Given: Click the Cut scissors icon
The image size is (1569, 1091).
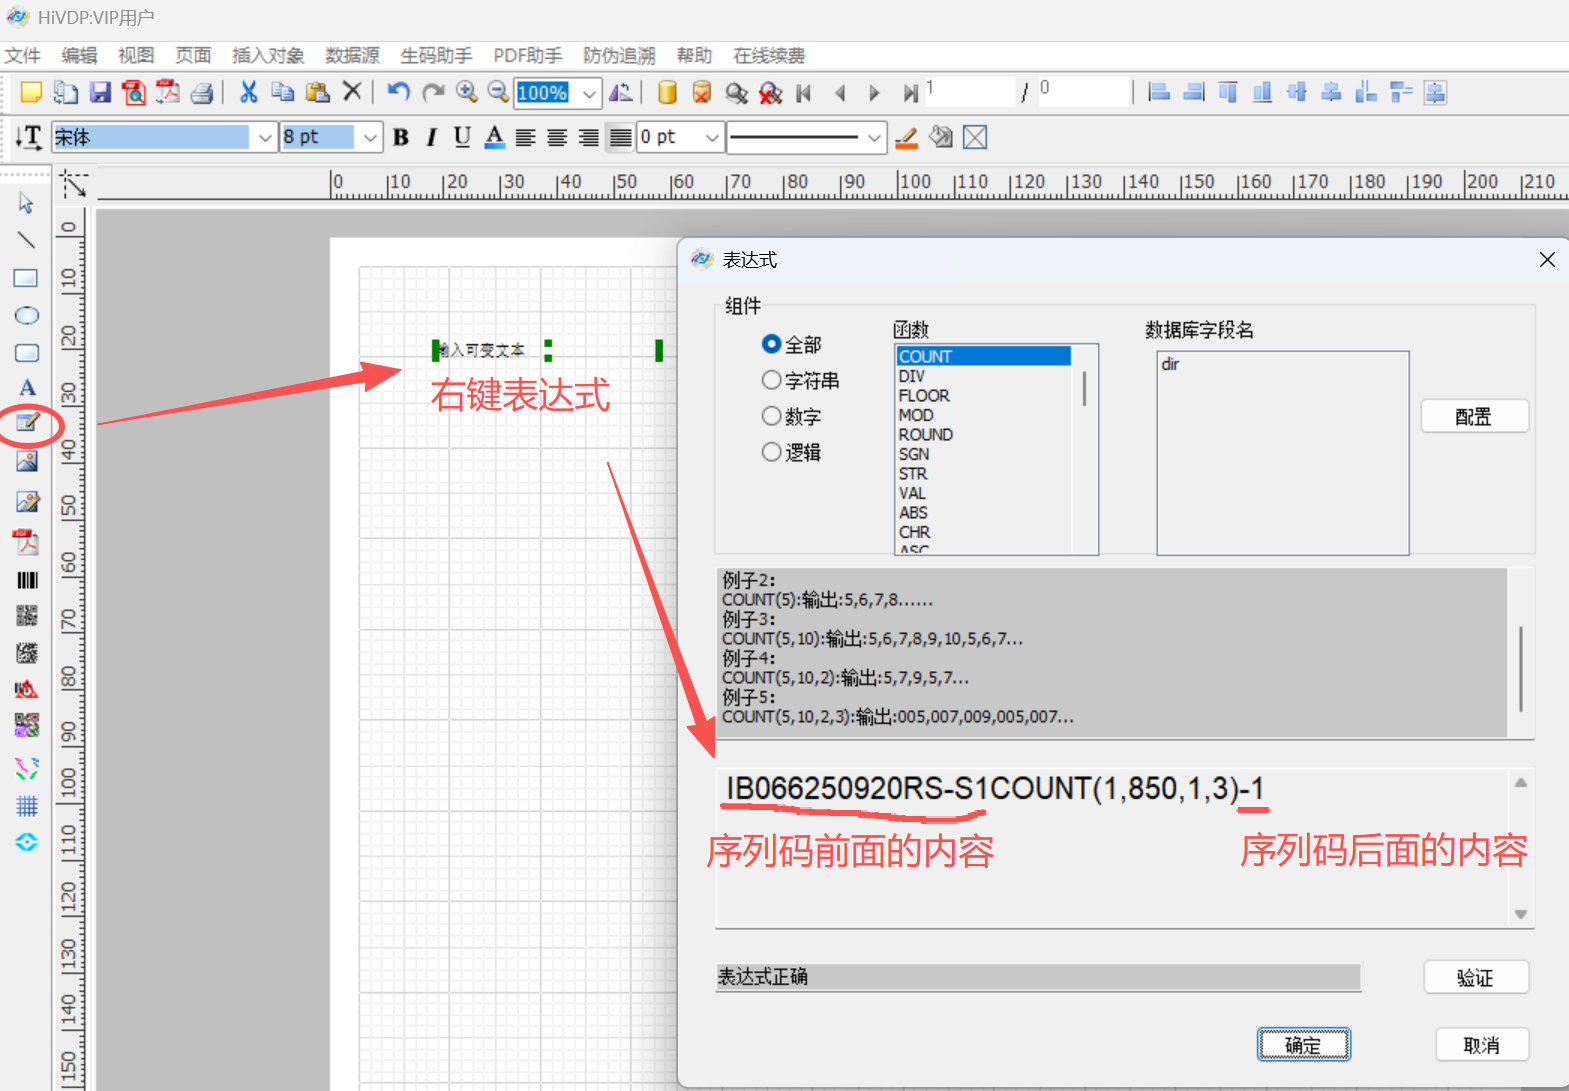Looking at the screenshot, I should pos(249,93).
